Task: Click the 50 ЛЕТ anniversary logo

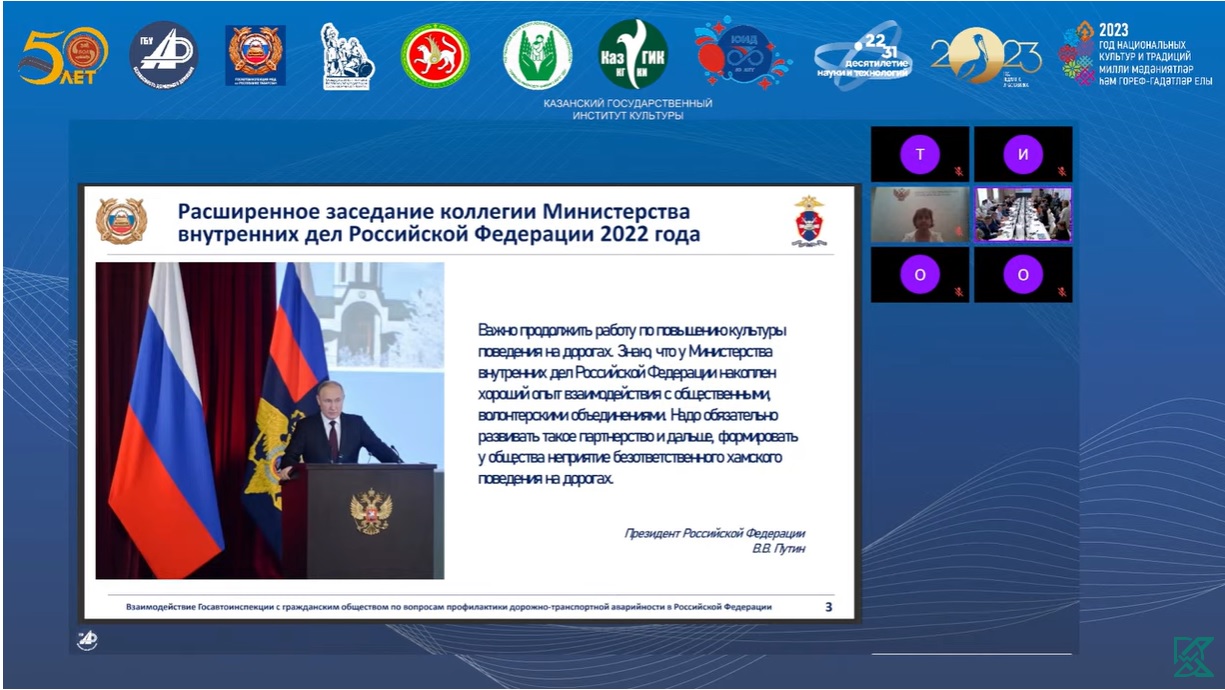Action: 63,56
